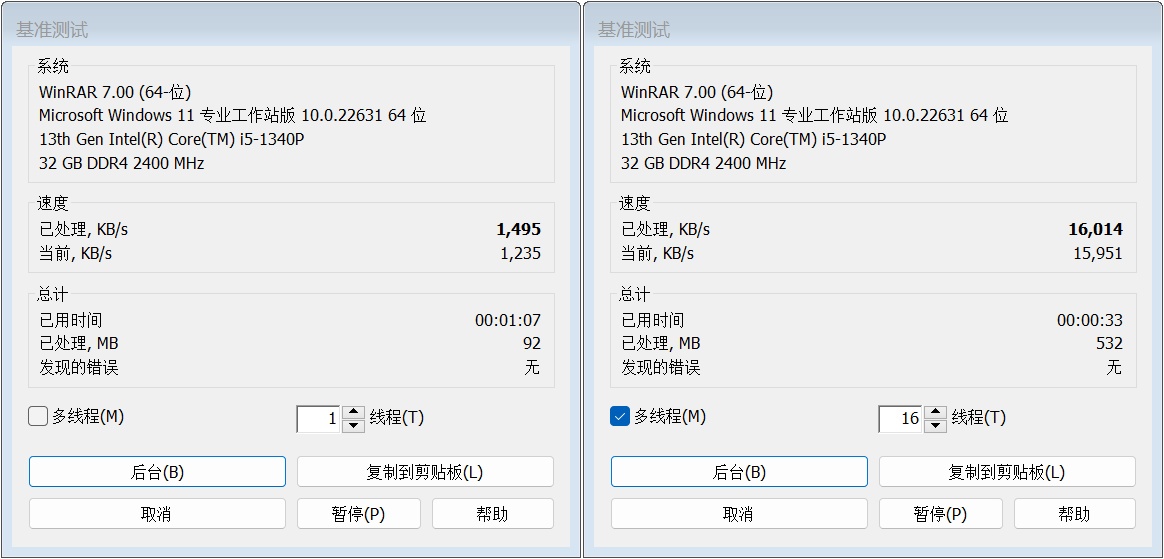Increase thread count above 1 with up arrow
The image size is (1164, 559).
(x=353, y=412)
